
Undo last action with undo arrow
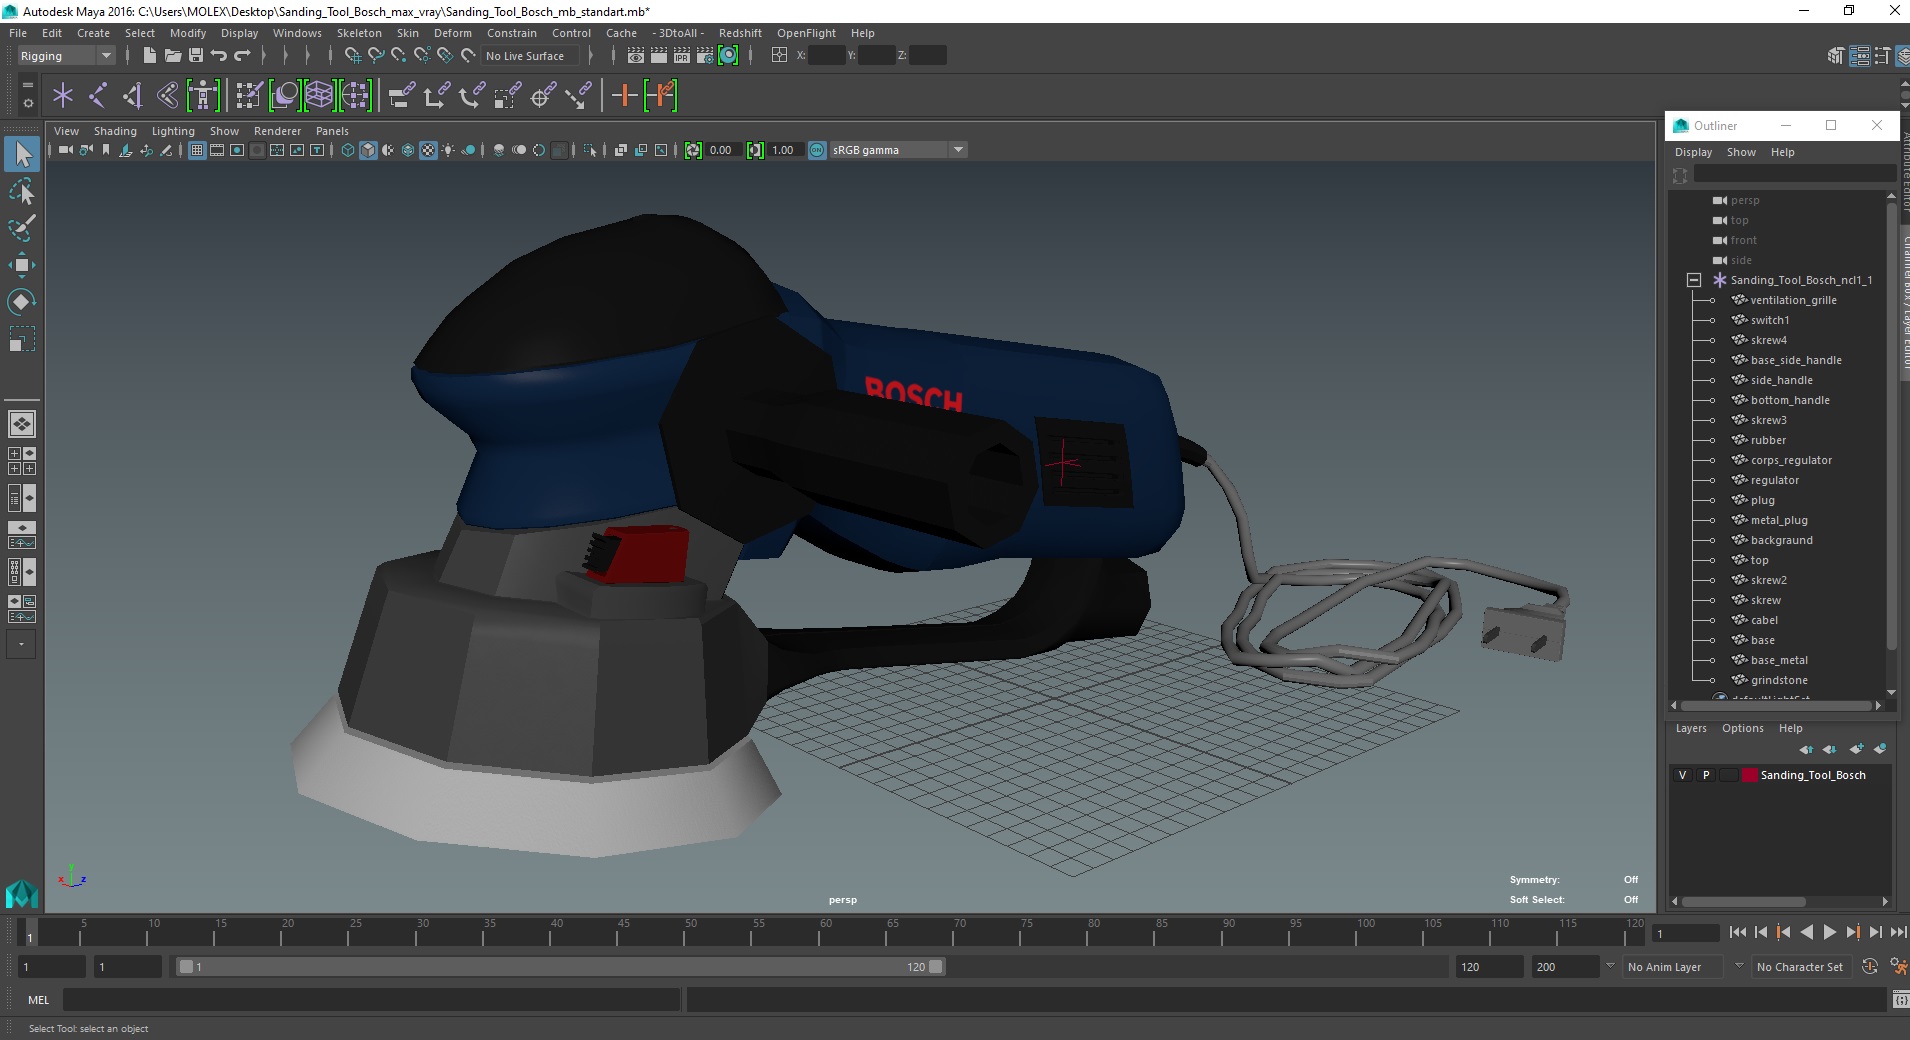pyautogui.click(x=219, y=56)
